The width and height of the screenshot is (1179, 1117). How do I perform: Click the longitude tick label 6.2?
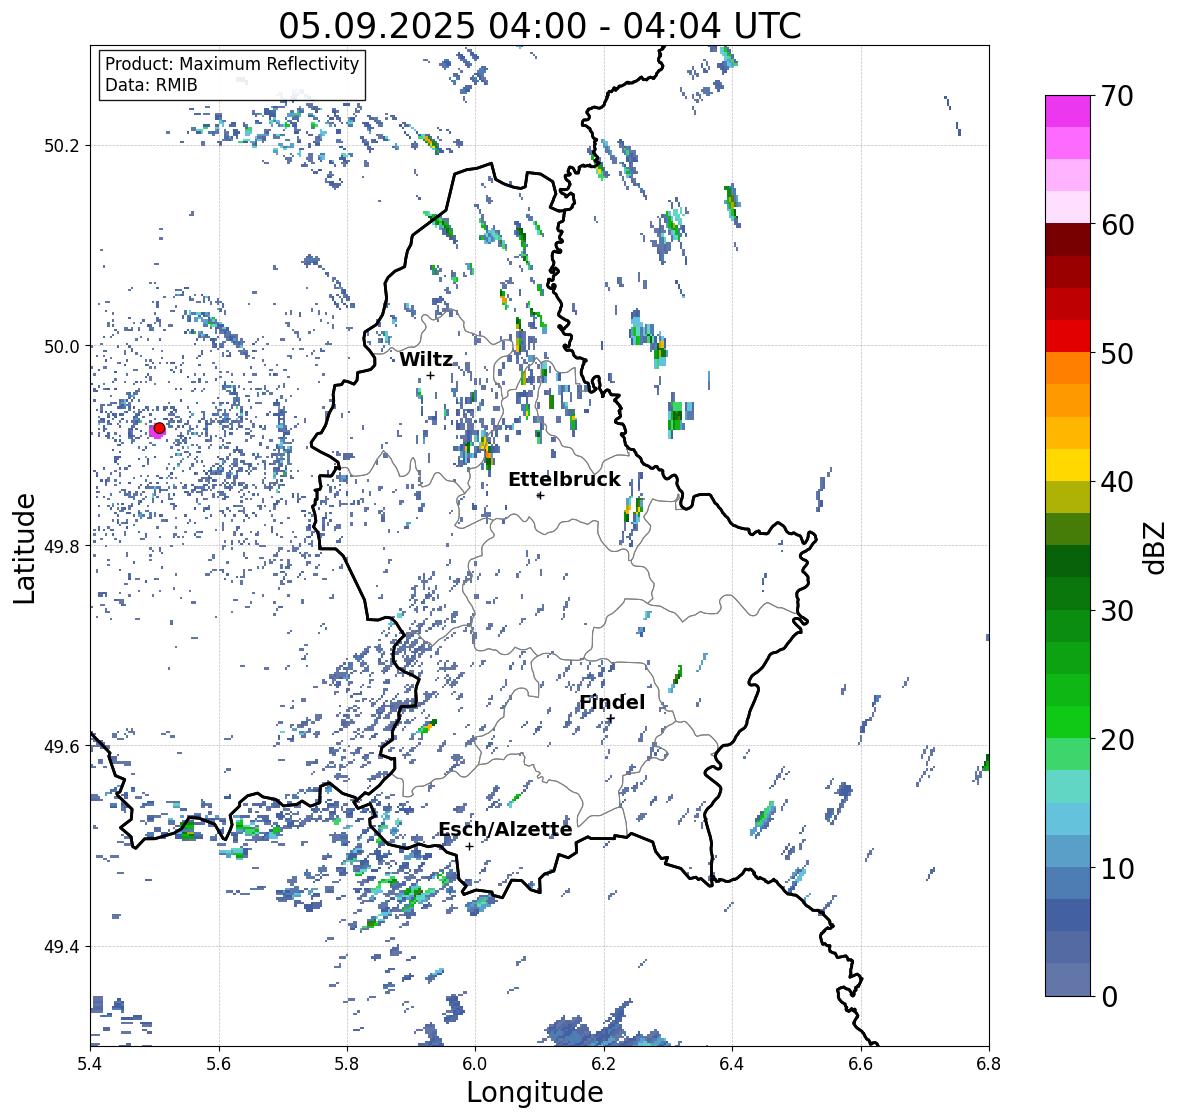604,1064
